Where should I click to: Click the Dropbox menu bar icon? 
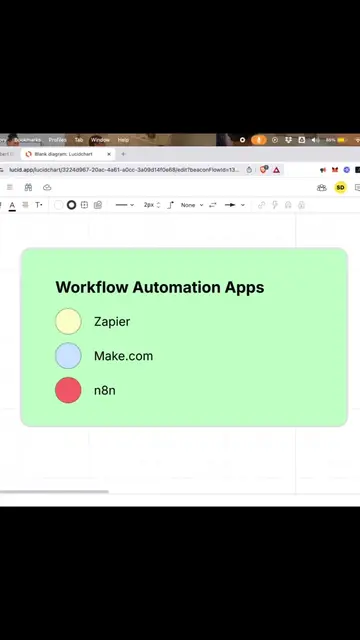(x=289, y=140)
